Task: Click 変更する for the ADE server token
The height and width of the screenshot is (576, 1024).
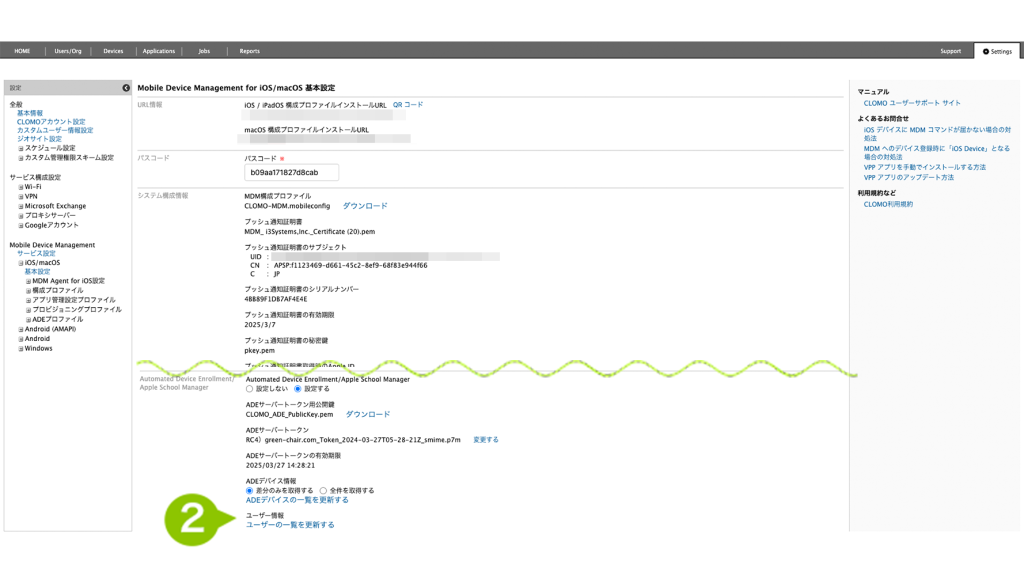Action: pos(486,440)
